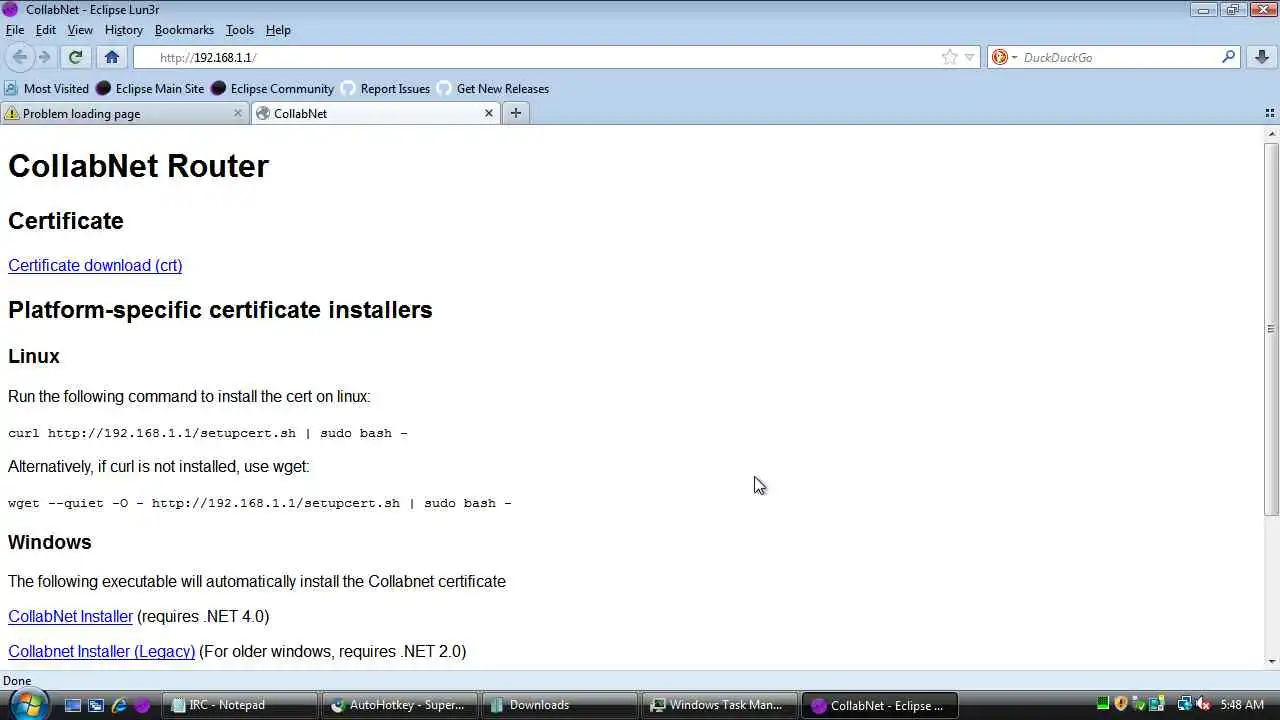Open the Windows Start menu
Image resolution: width=1280 pixels, height=720 pixels.
(27, 704)
